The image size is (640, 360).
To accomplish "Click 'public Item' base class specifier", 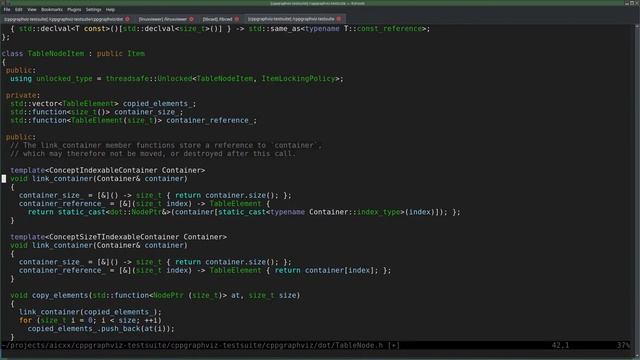I will [x=121, y=53].
